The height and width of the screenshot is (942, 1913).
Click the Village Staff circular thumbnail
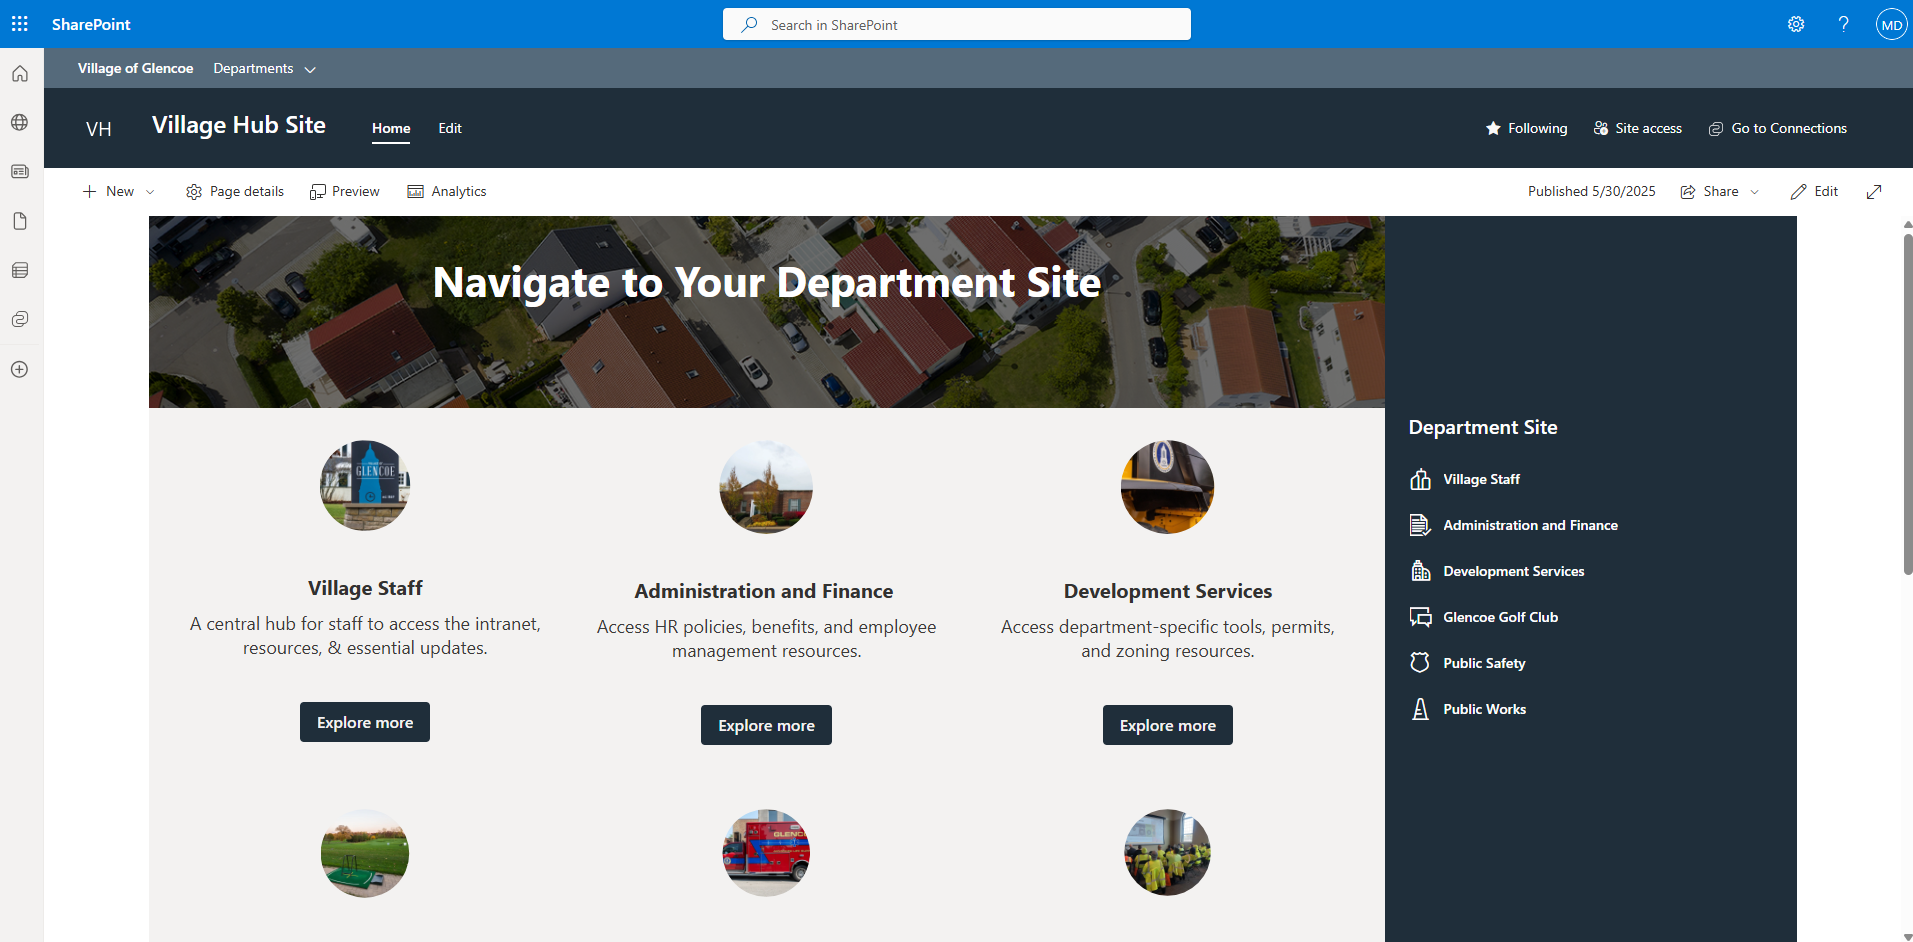click(x=365, y=485)
